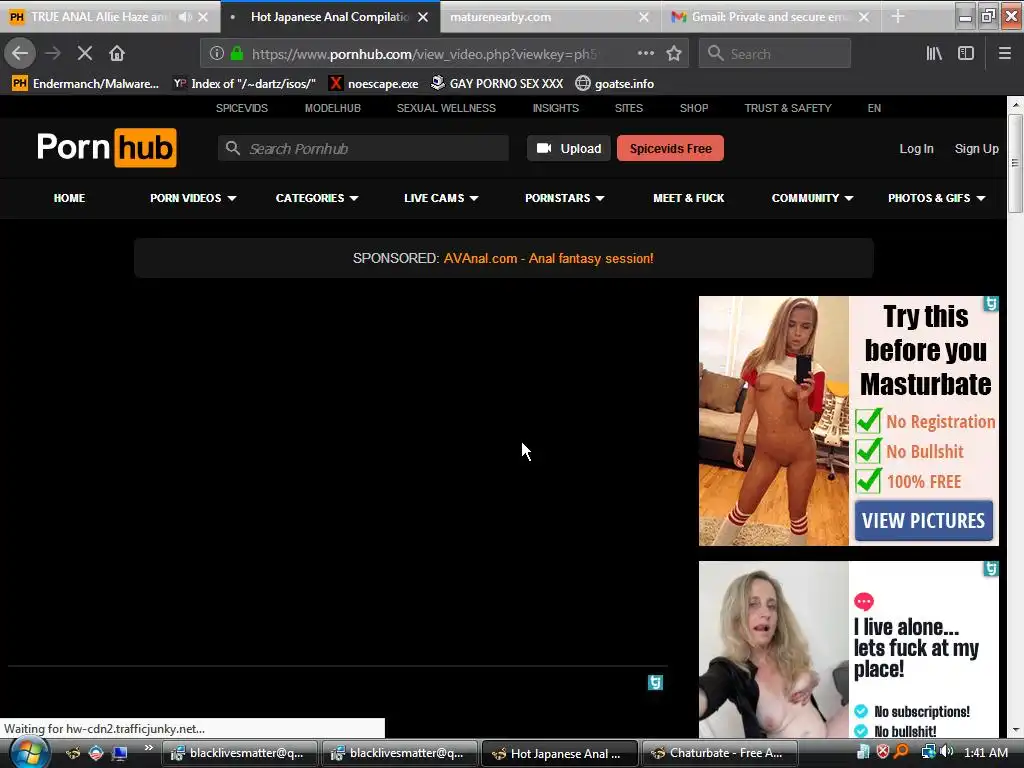Open the page actions three-dot menu
Viewport: 1024px width, 768px height.
pos(646,54)
